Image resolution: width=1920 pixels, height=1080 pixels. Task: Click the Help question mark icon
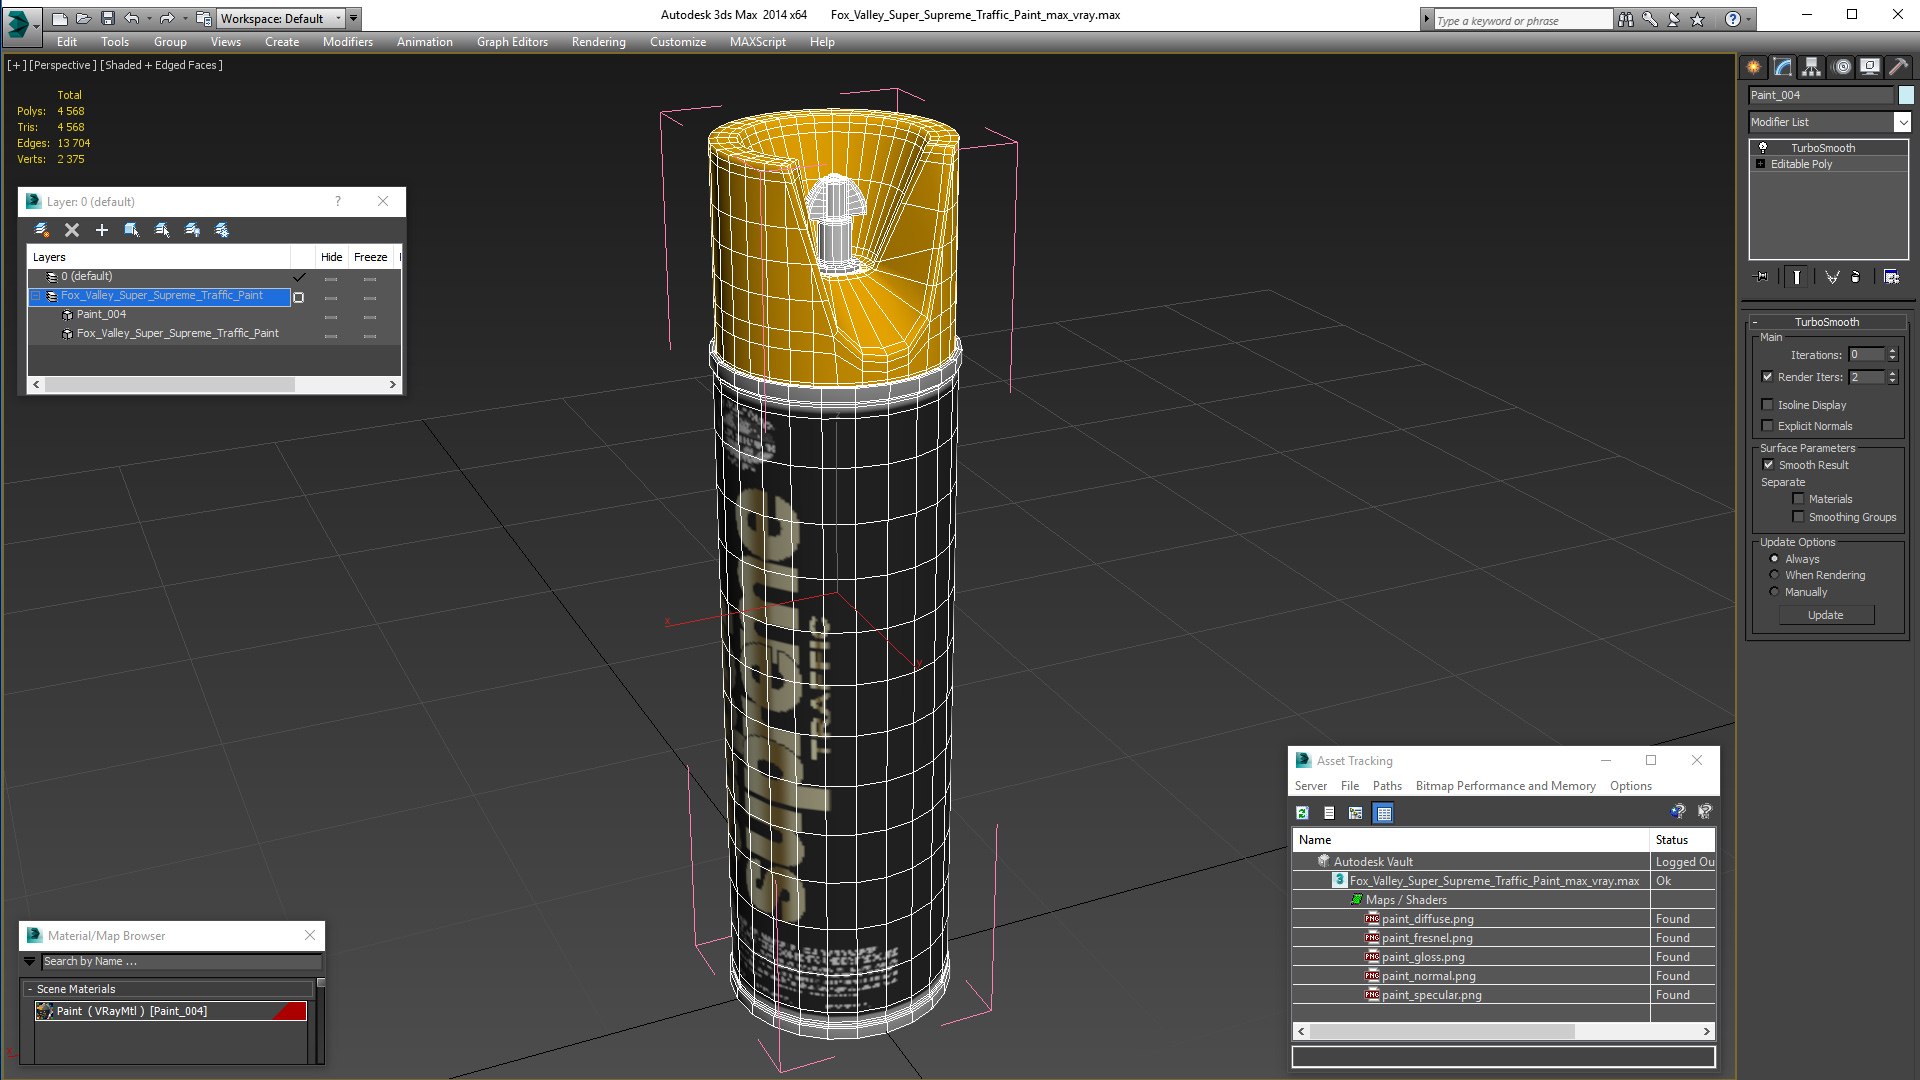click(1733, 19)
